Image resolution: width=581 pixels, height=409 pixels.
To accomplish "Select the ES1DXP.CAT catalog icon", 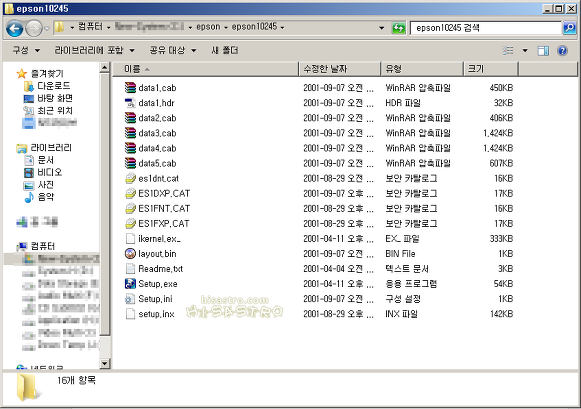I will (130, 193).
